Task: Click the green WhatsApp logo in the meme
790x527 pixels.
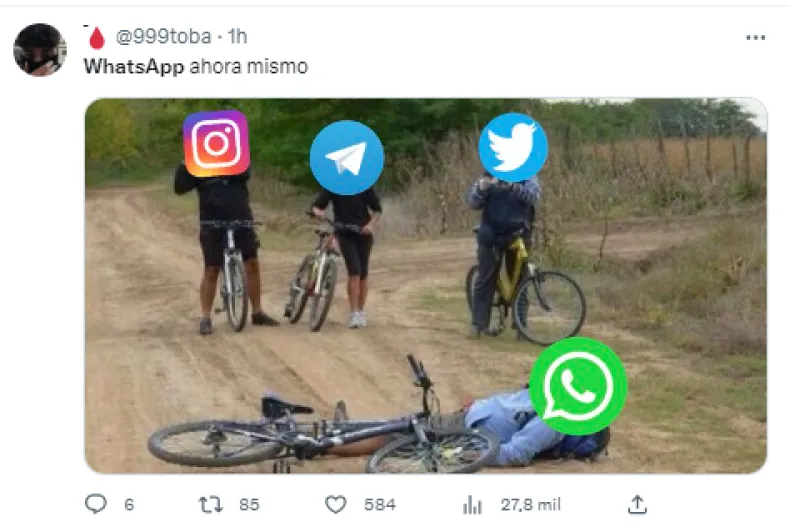Action: (577, 386)
